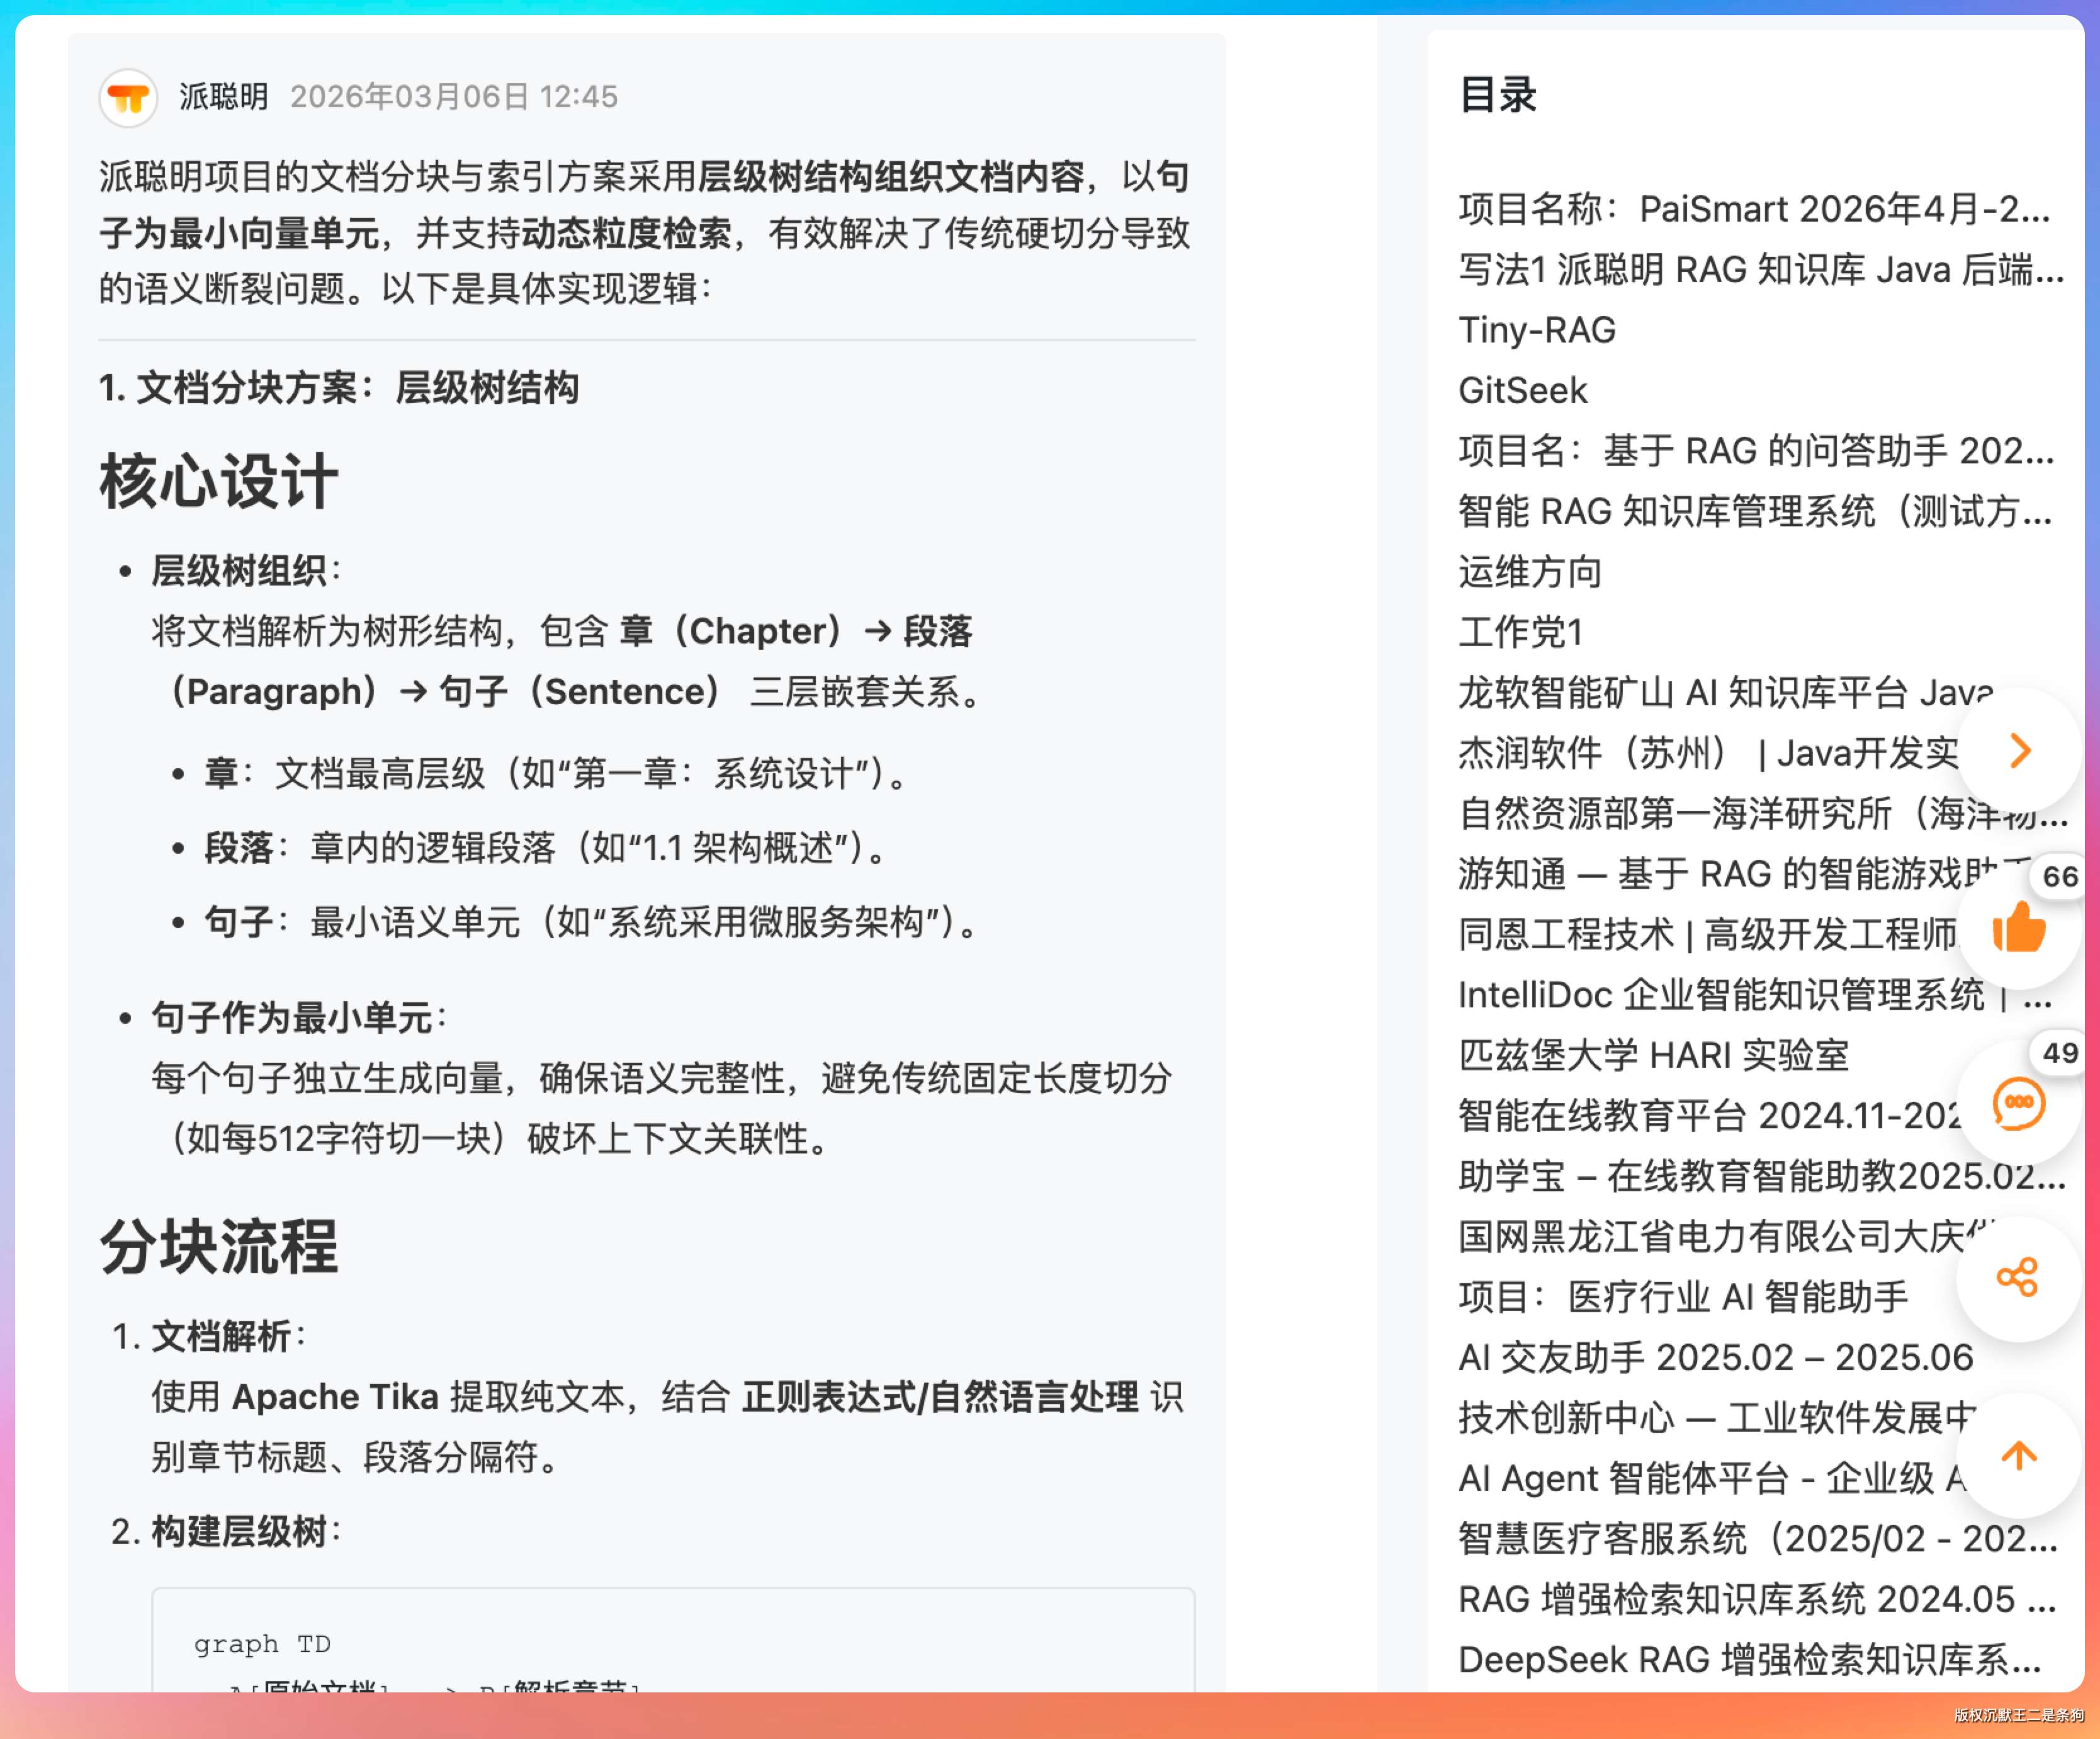Jump to GitSeek section in 目录
Viewport: 2100px width, 1739px height.
[1522, 390]
